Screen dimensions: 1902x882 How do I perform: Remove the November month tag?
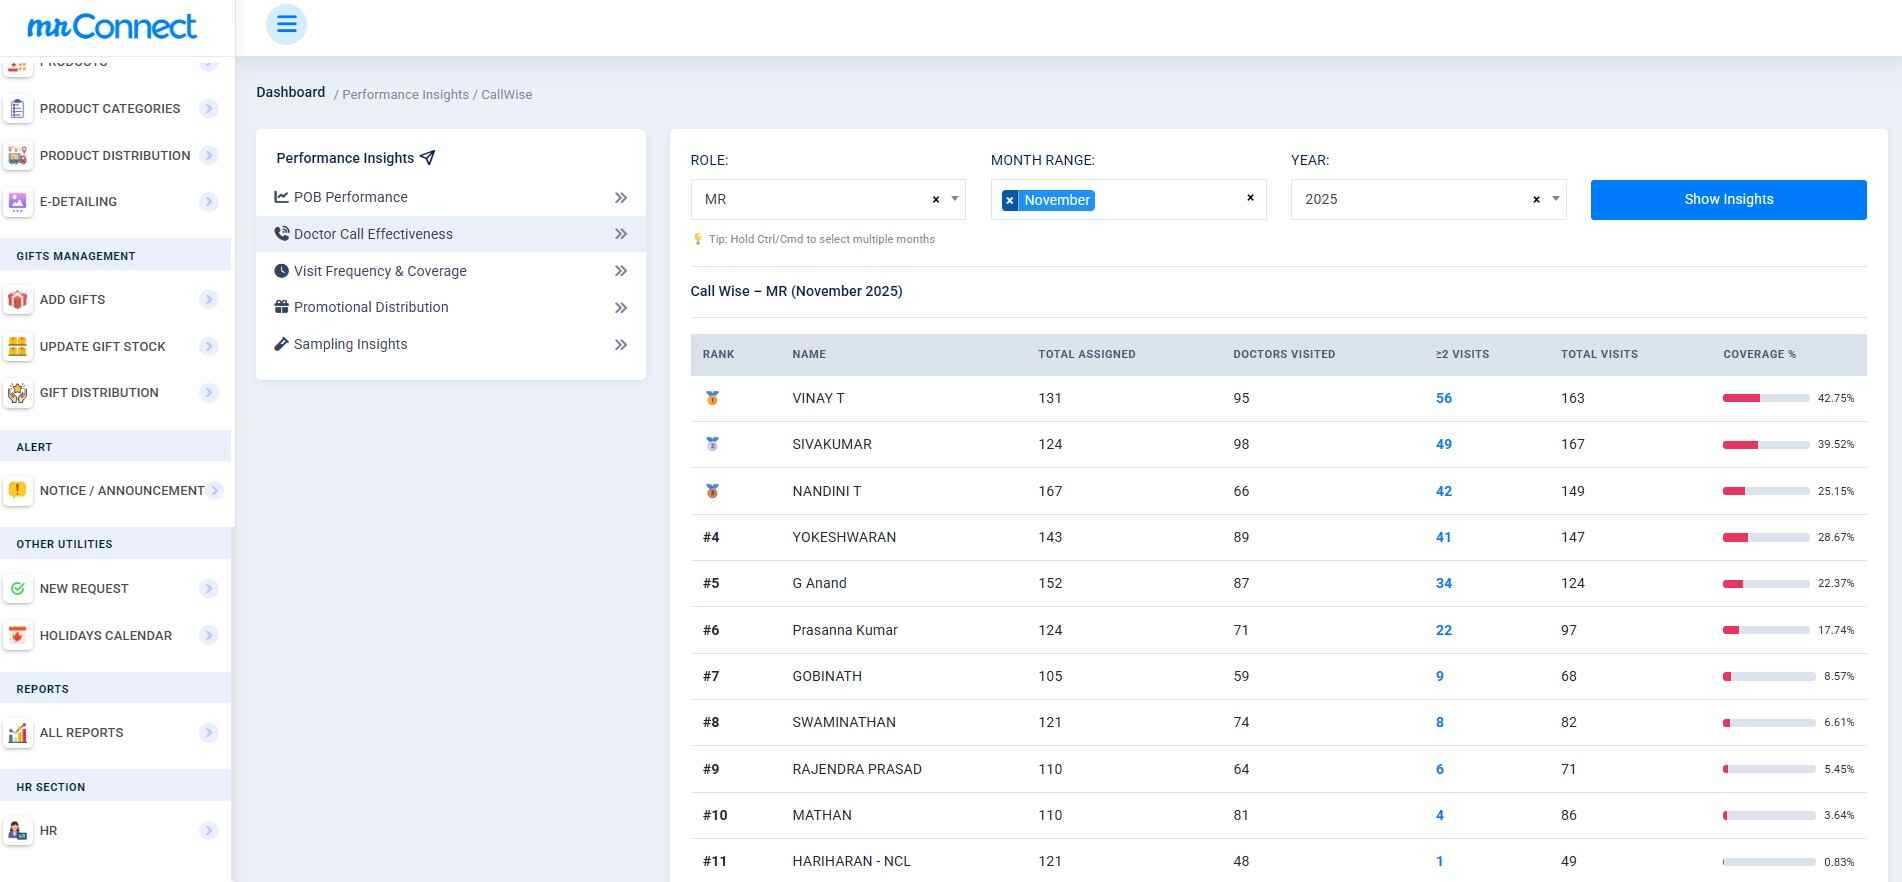click(x=1010, y=200)
